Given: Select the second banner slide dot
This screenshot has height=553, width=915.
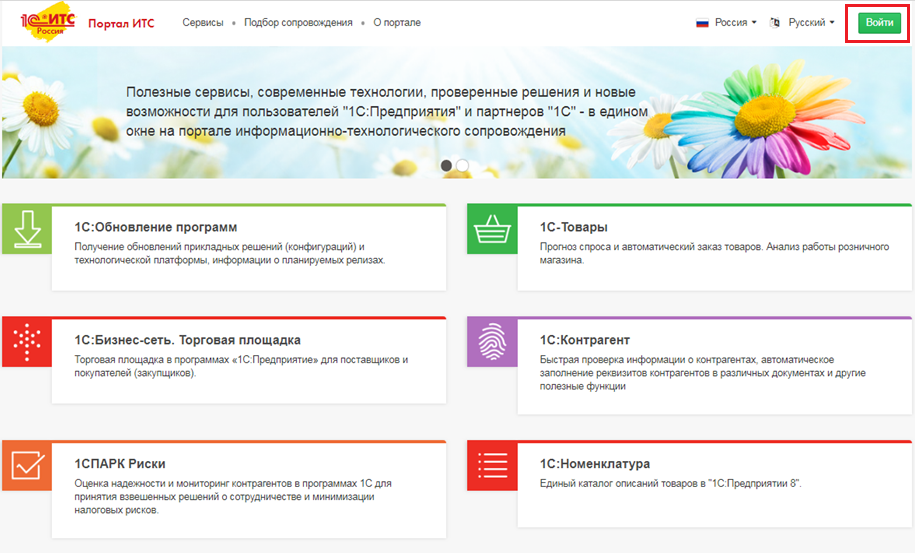Looking at the screenshot, I should click(x=462, y=166).
